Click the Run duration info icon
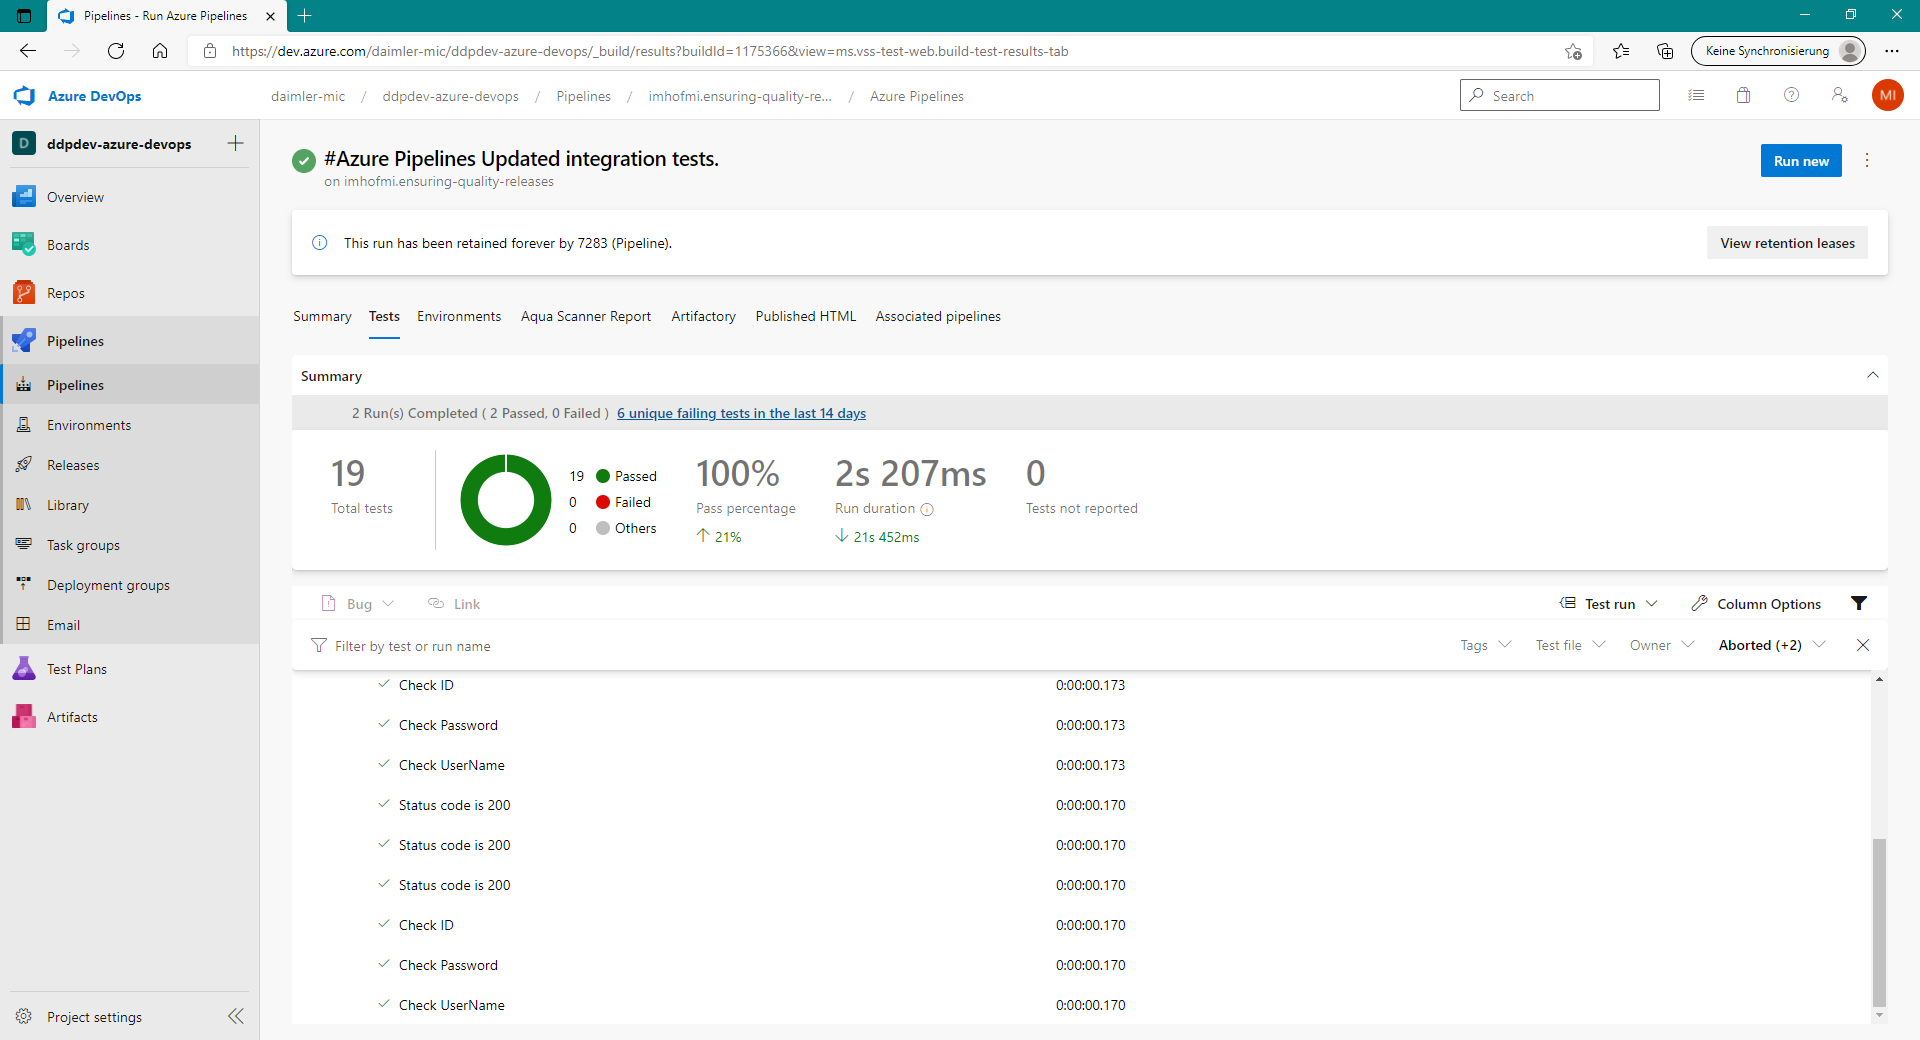Screen dimensions: 1920x1040 (927, 509)
